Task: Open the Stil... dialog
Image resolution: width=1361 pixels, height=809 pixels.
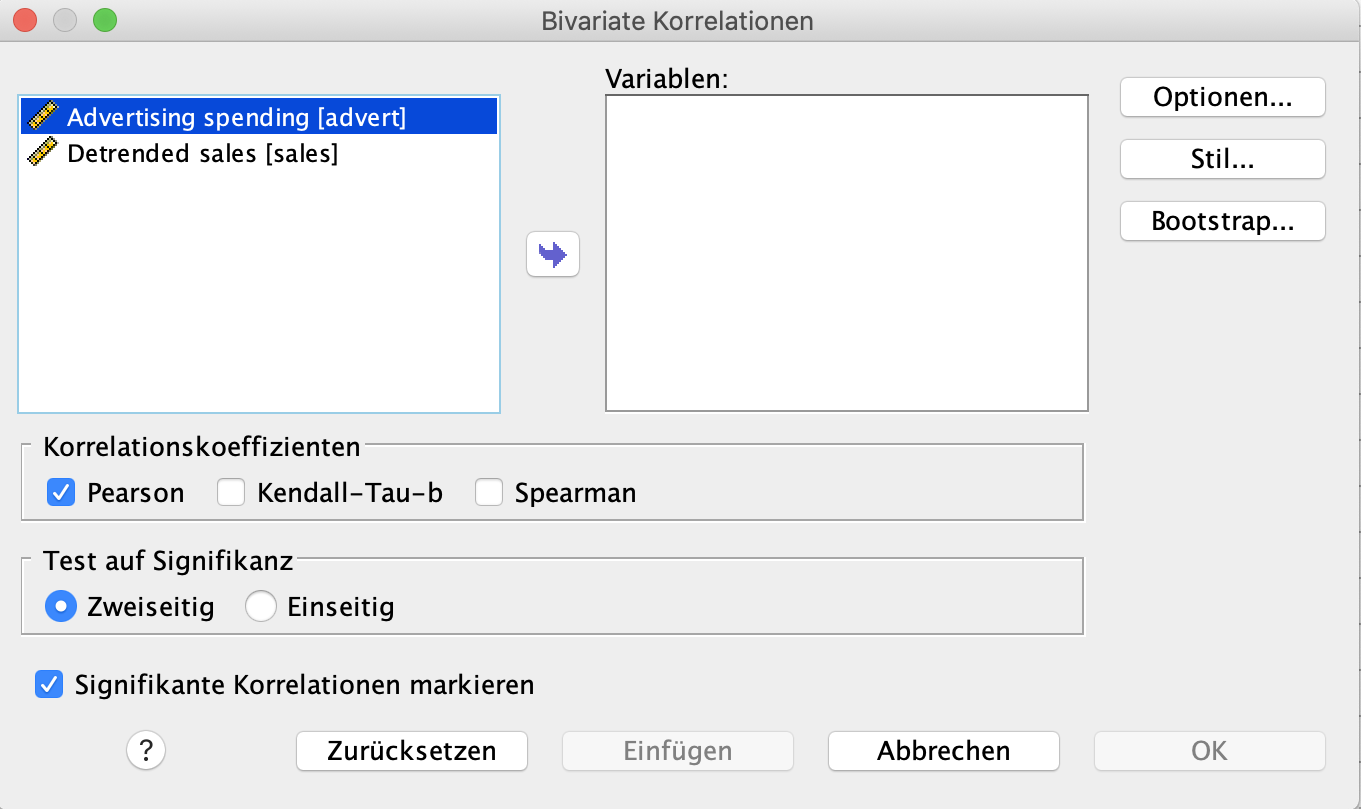Action: (x=1221, y=159)
